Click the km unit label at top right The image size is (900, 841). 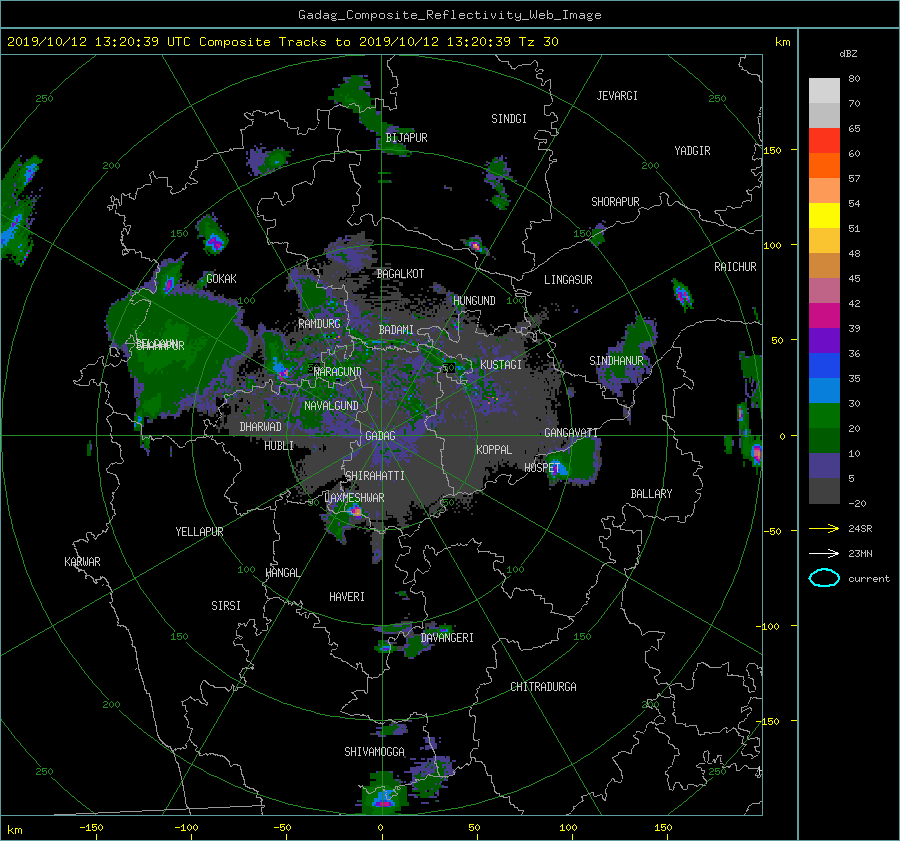click(x=782, y=42)
